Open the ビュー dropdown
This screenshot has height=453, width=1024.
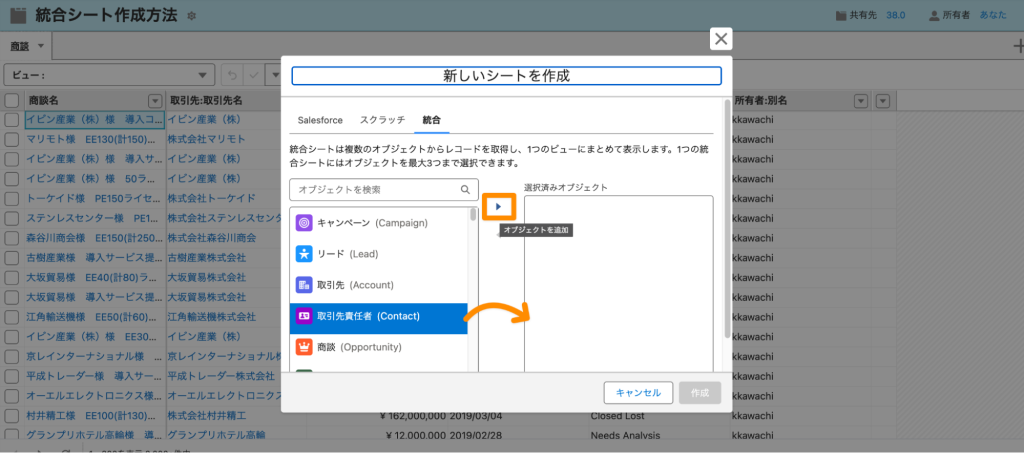109,74
